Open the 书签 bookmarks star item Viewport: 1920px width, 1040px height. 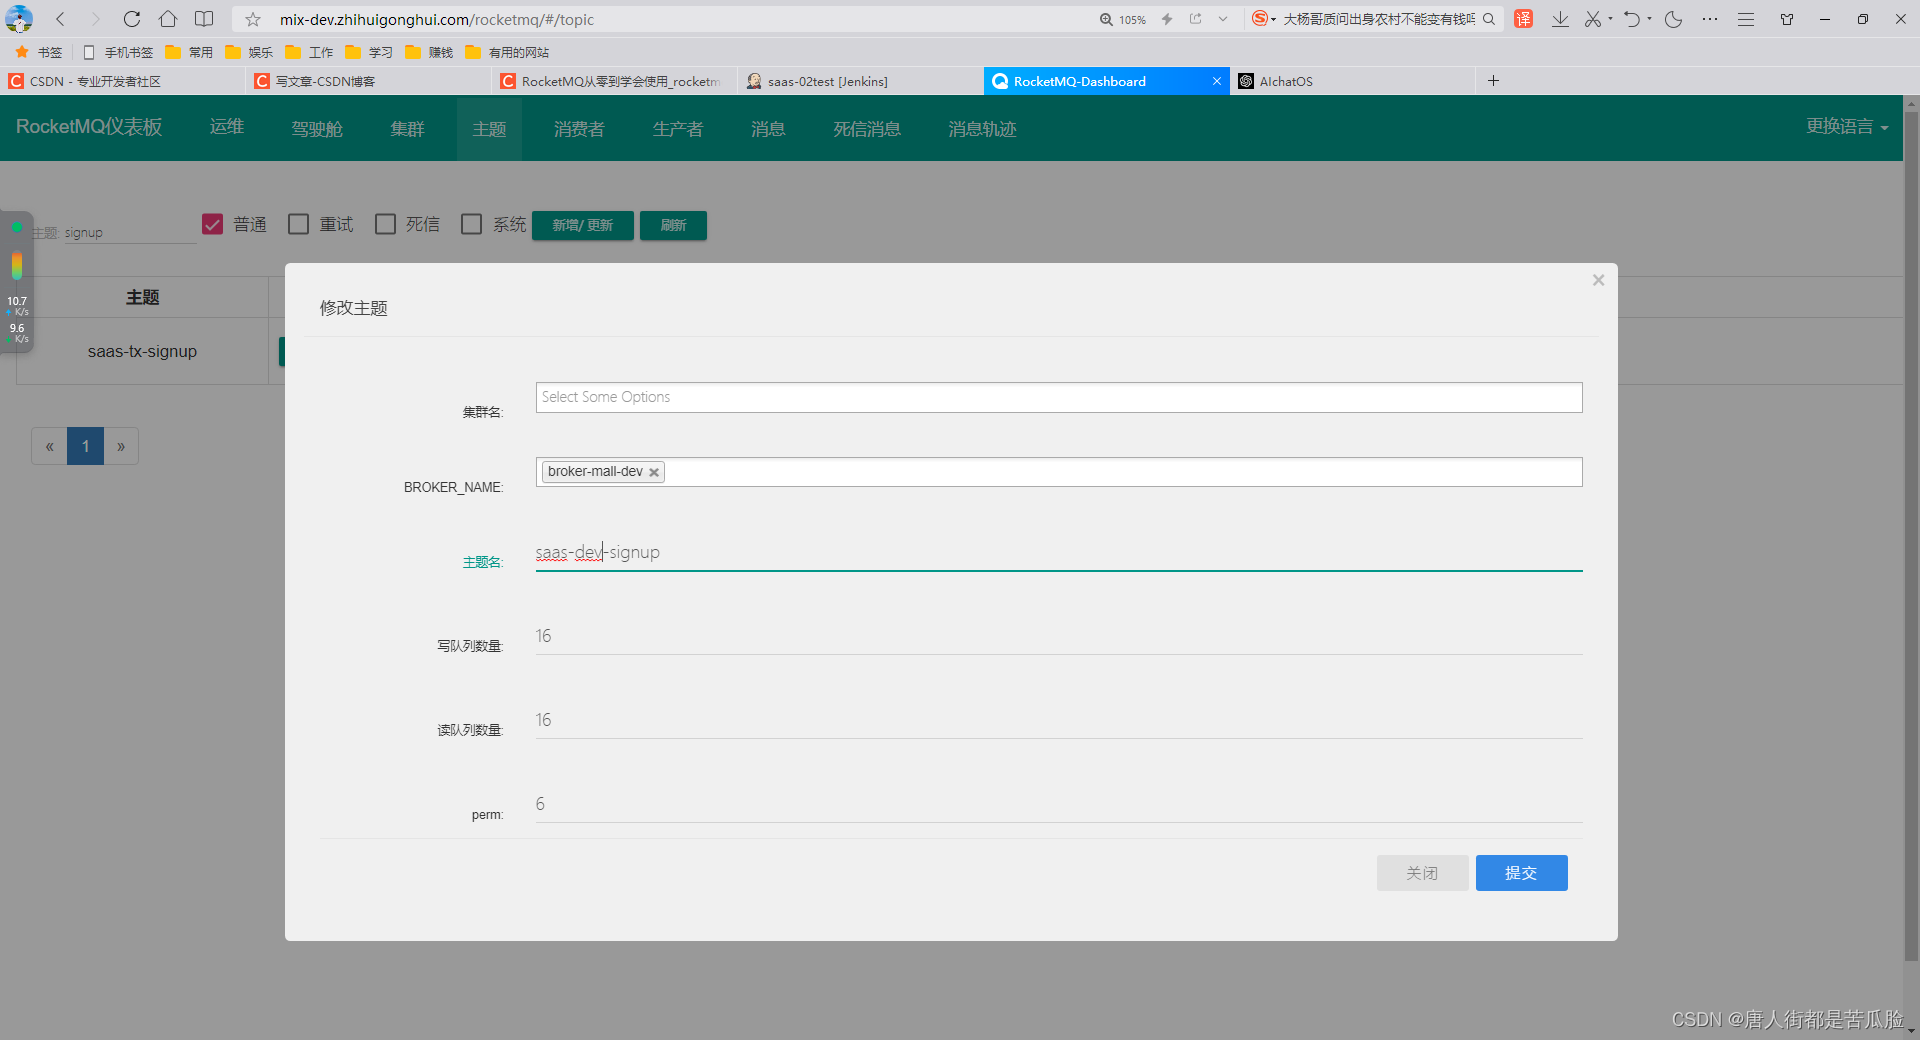pyautogui.click(x=39, y=52)
